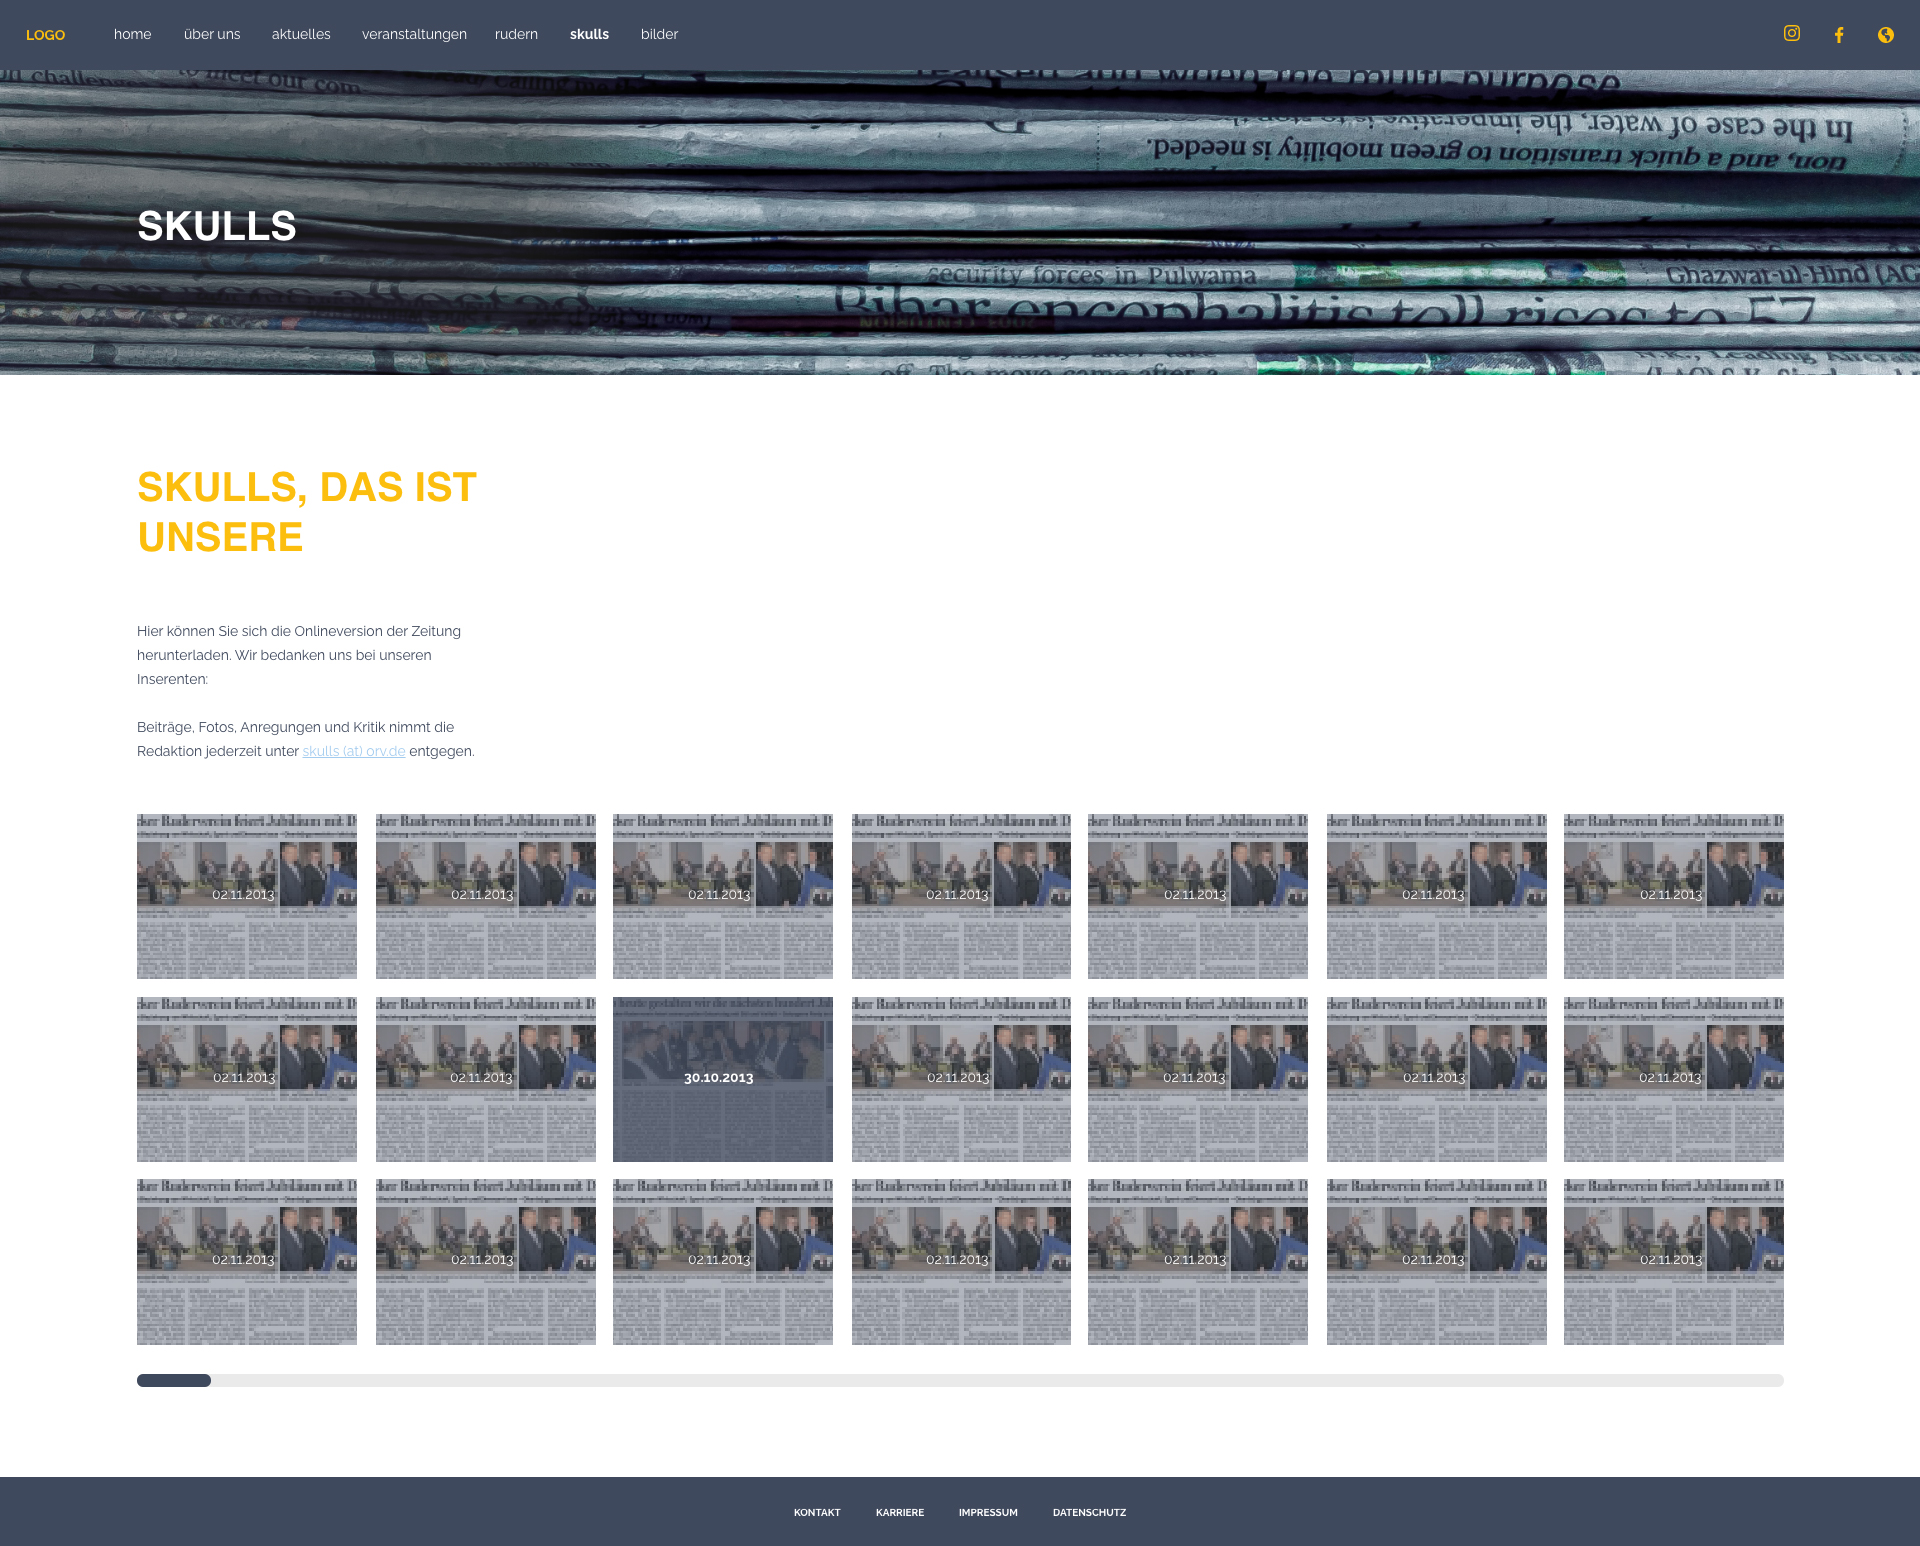
Task: Open the Instagram icon link
Action: coord(1791,34)
